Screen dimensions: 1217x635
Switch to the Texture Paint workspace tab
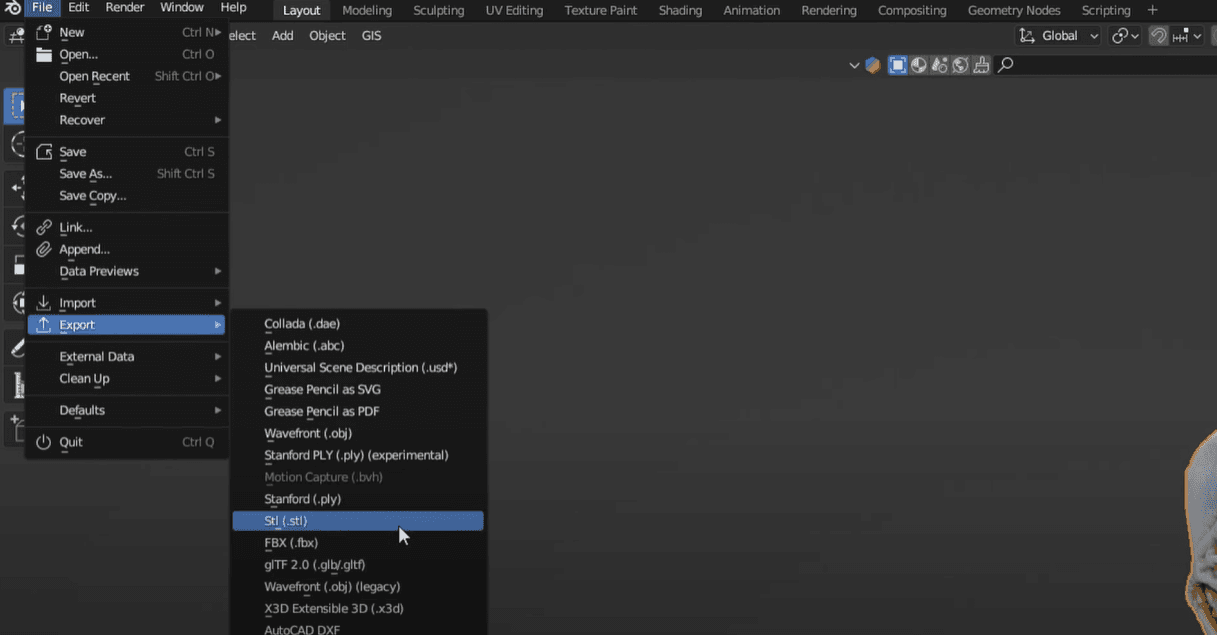click(601, 10)
